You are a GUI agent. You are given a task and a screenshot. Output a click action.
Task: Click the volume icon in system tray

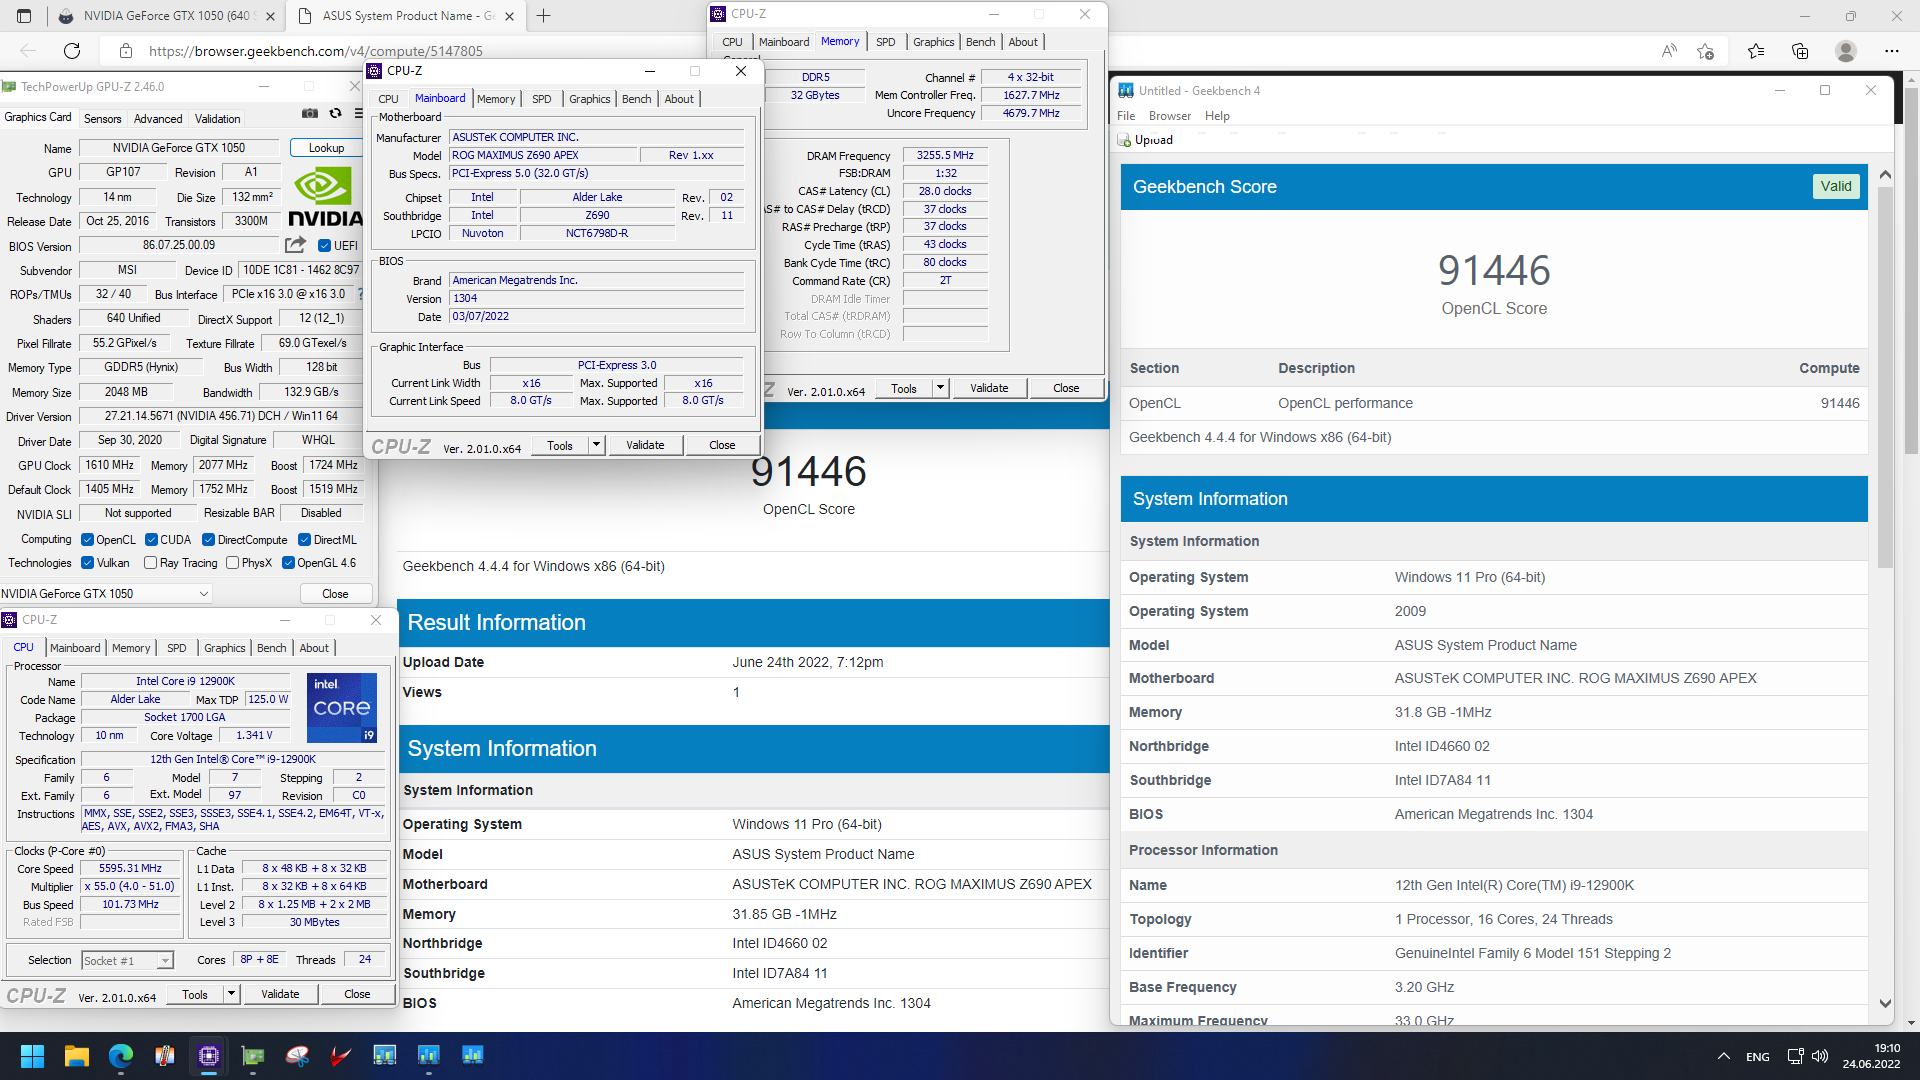(1820, 1056)
